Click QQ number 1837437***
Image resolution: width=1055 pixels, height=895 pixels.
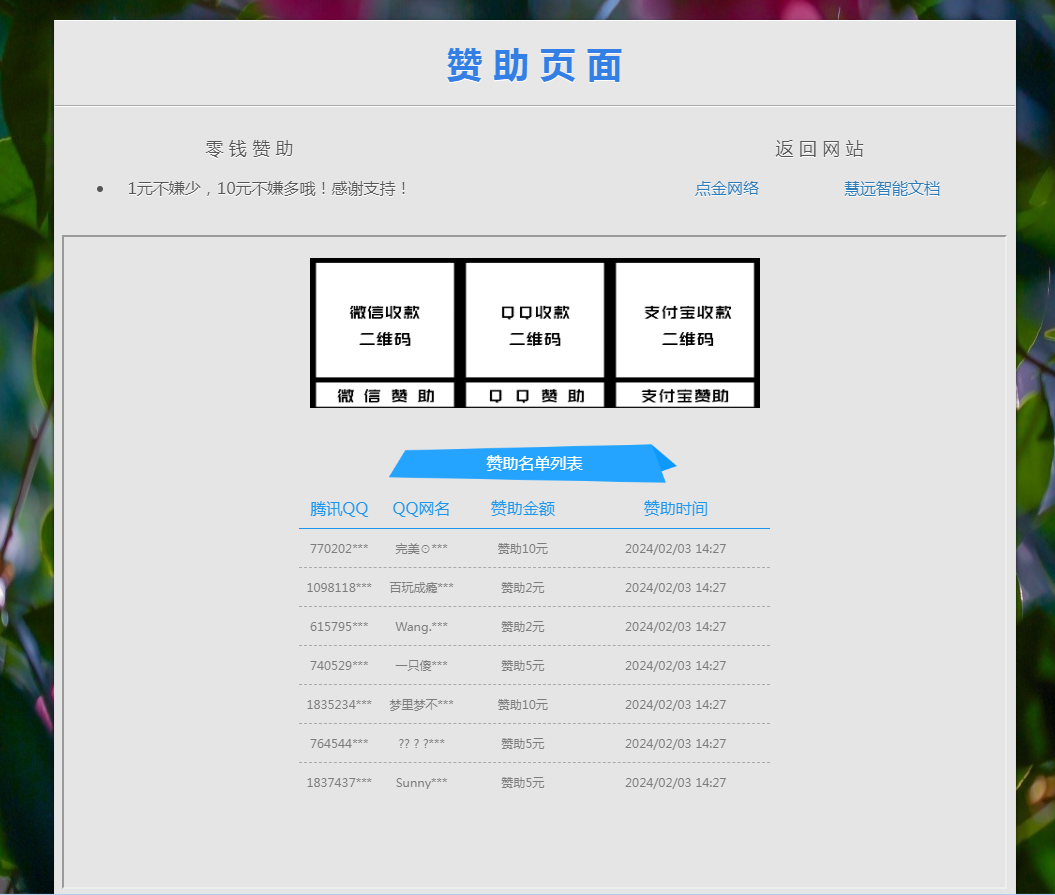pyautogui.click(x=339, y=783)
